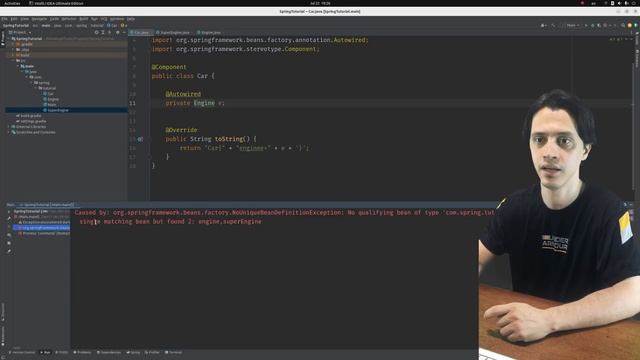The width and height of the screenshot is (640, 360).
Task: Toggle Bookmarks vertical side tab
Action: (x=2, y=336)
